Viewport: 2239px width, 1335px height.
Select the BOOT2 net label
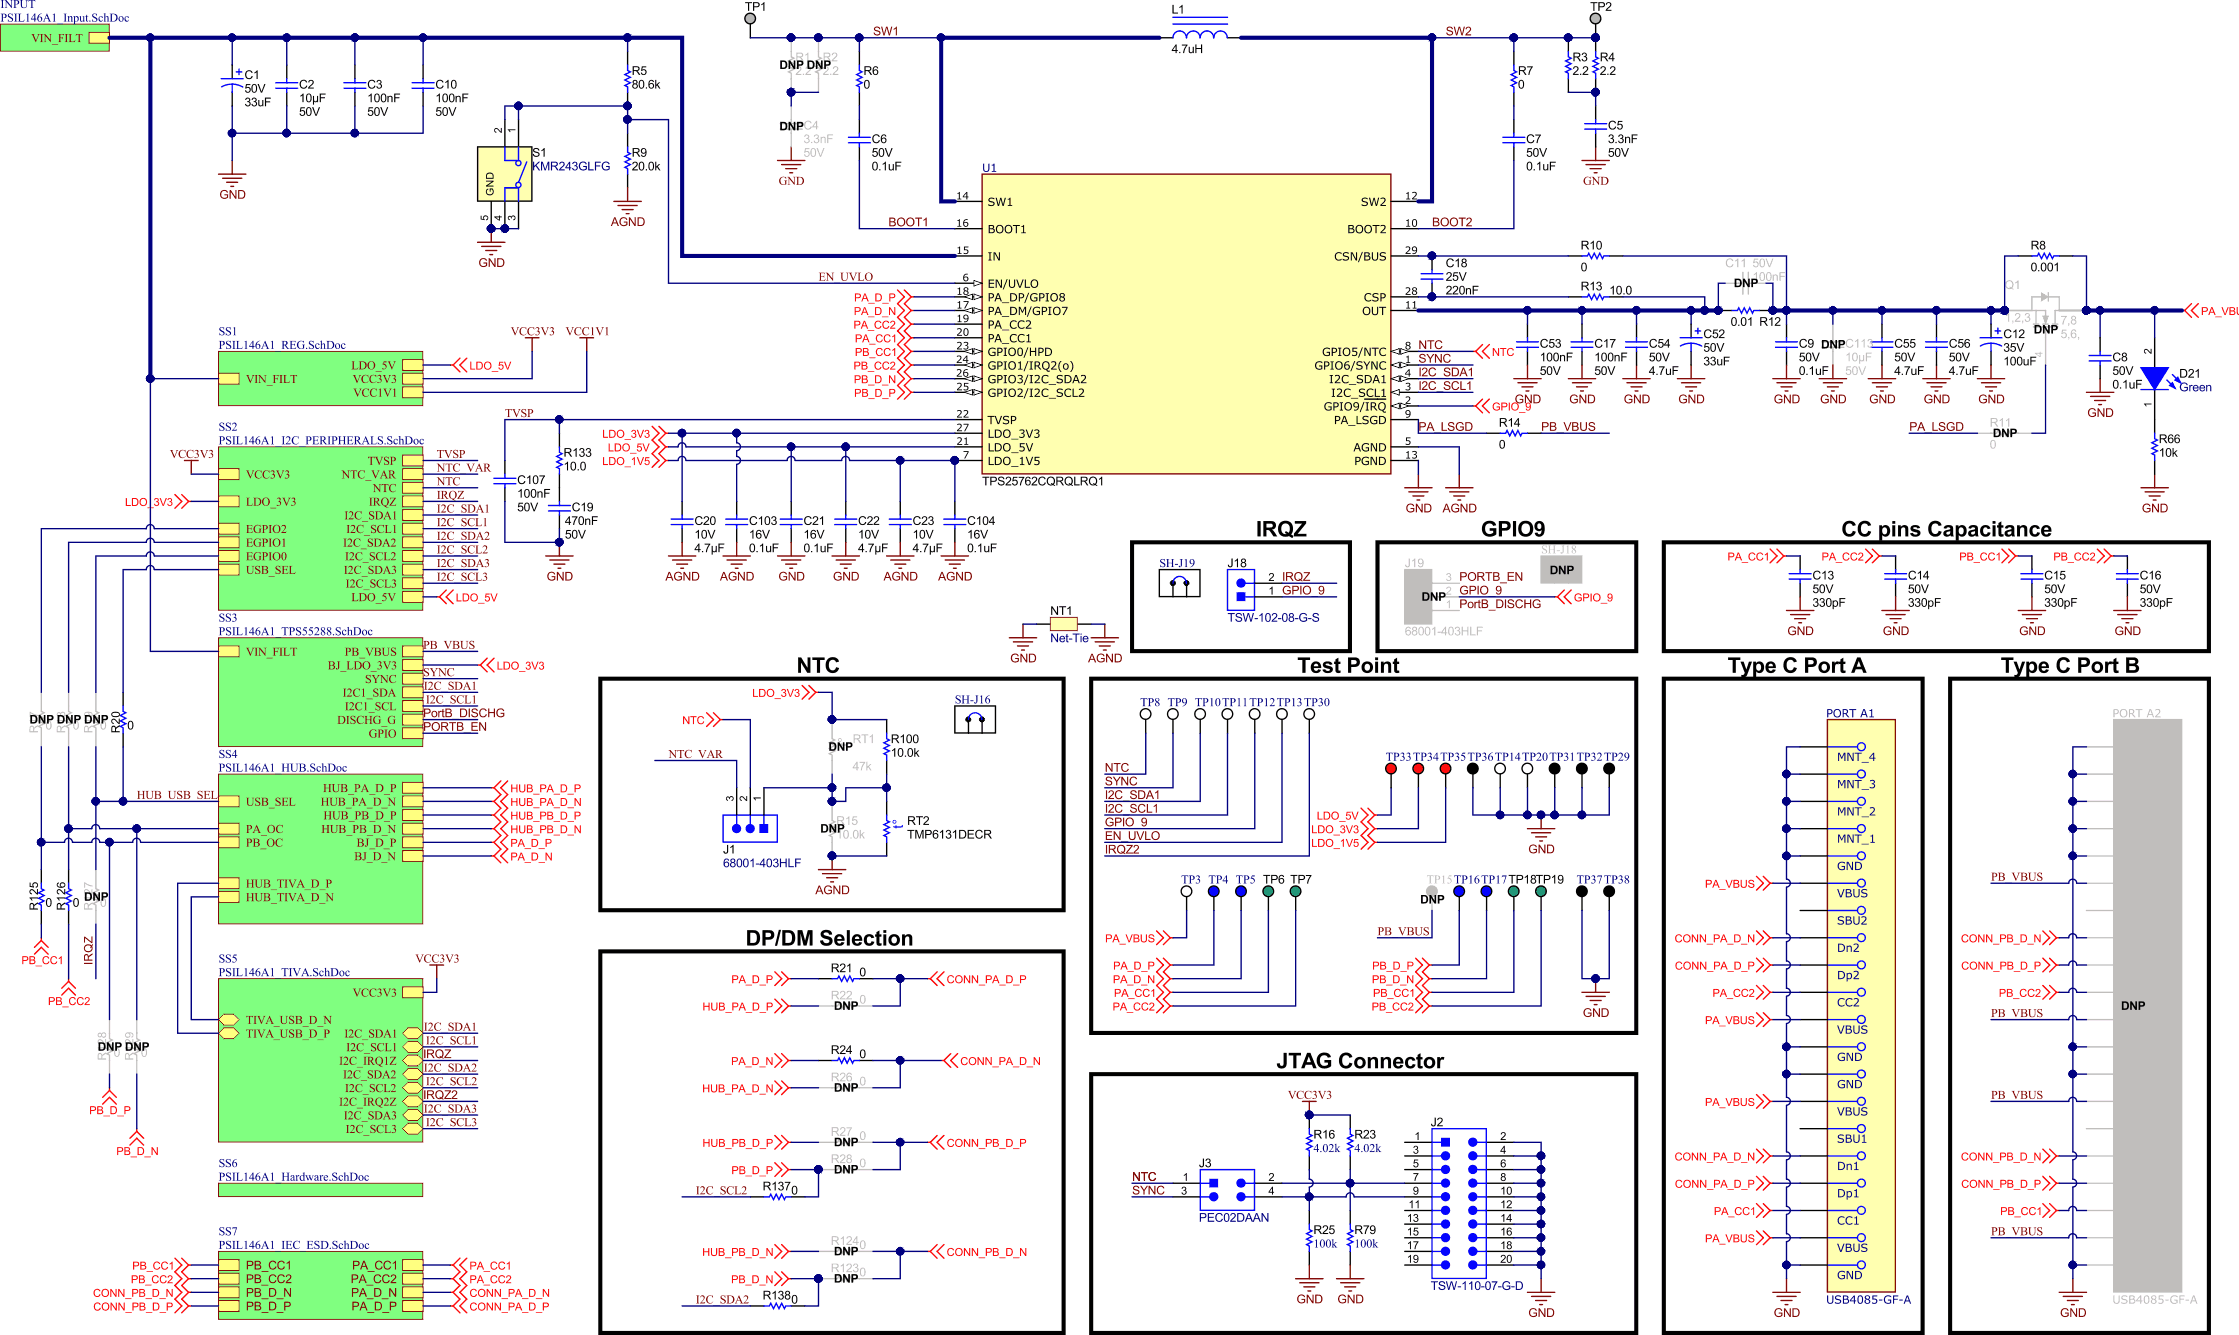click(1452, 222)
